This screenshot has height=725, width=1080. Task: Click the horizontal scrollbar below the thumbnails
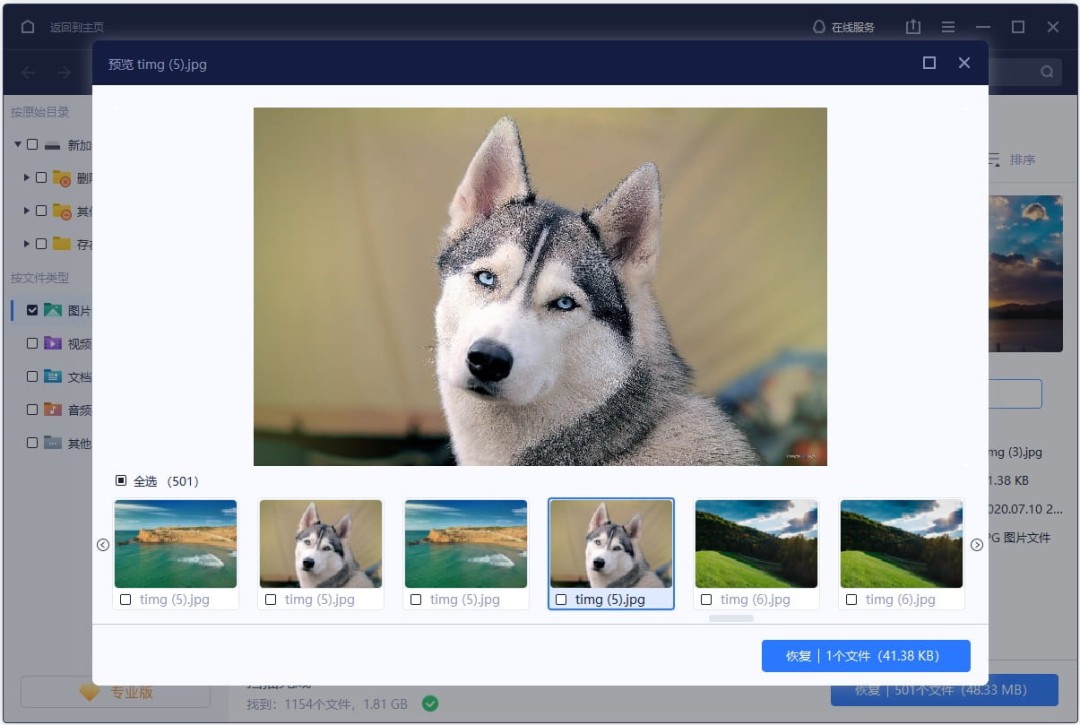731,619
